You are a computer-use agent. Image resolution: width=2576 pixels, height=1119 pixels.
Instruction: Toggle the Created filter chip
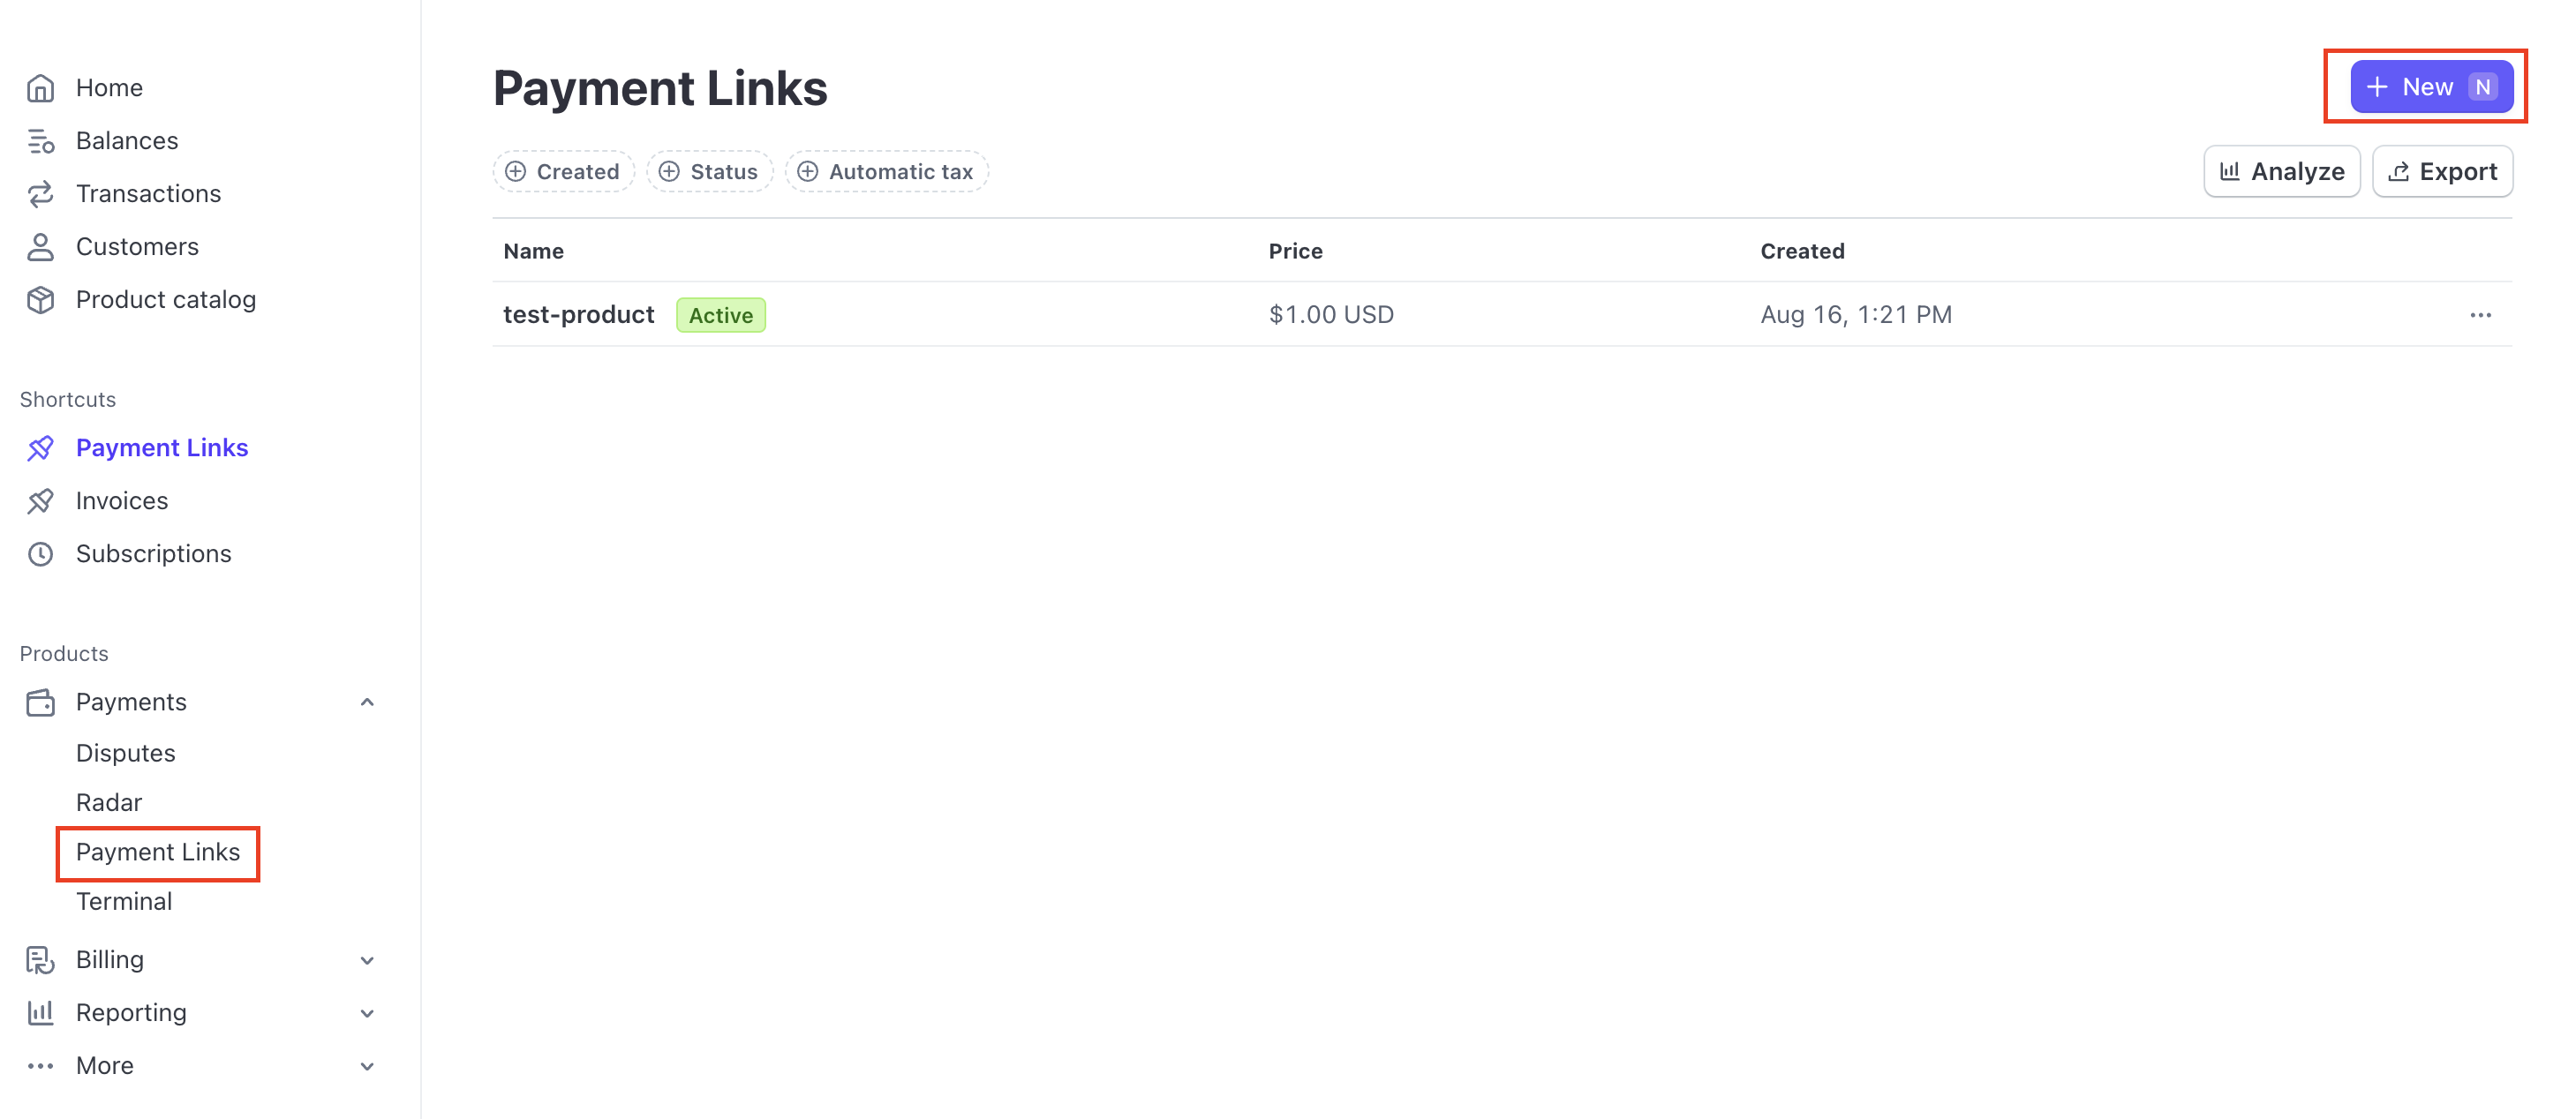click(563, 171)
